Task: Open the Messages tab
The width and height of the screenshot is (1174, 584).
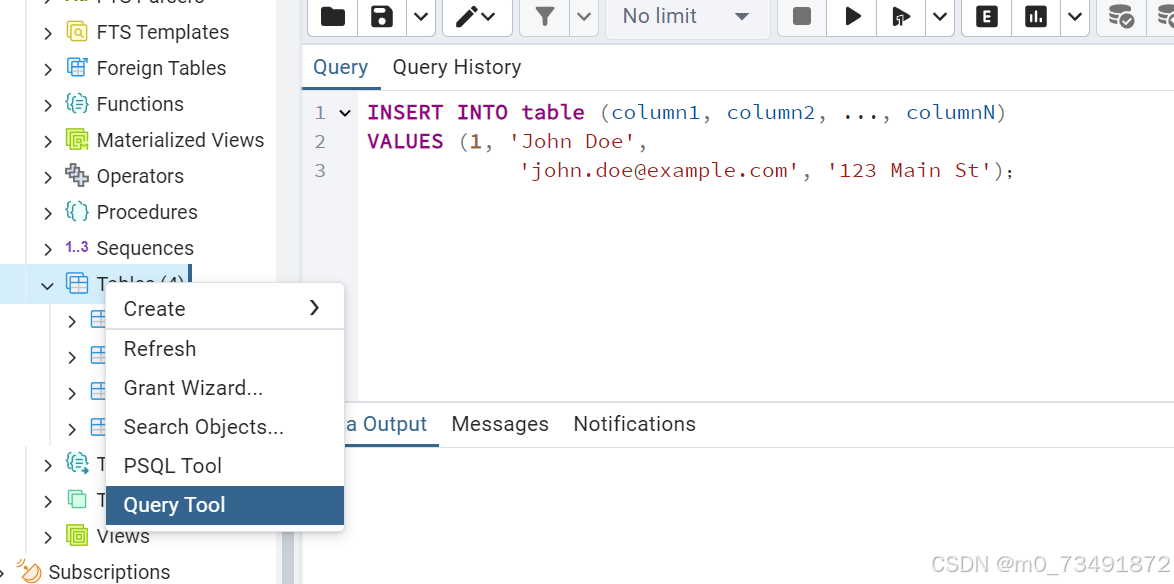Action: click(x=500, y=424)
